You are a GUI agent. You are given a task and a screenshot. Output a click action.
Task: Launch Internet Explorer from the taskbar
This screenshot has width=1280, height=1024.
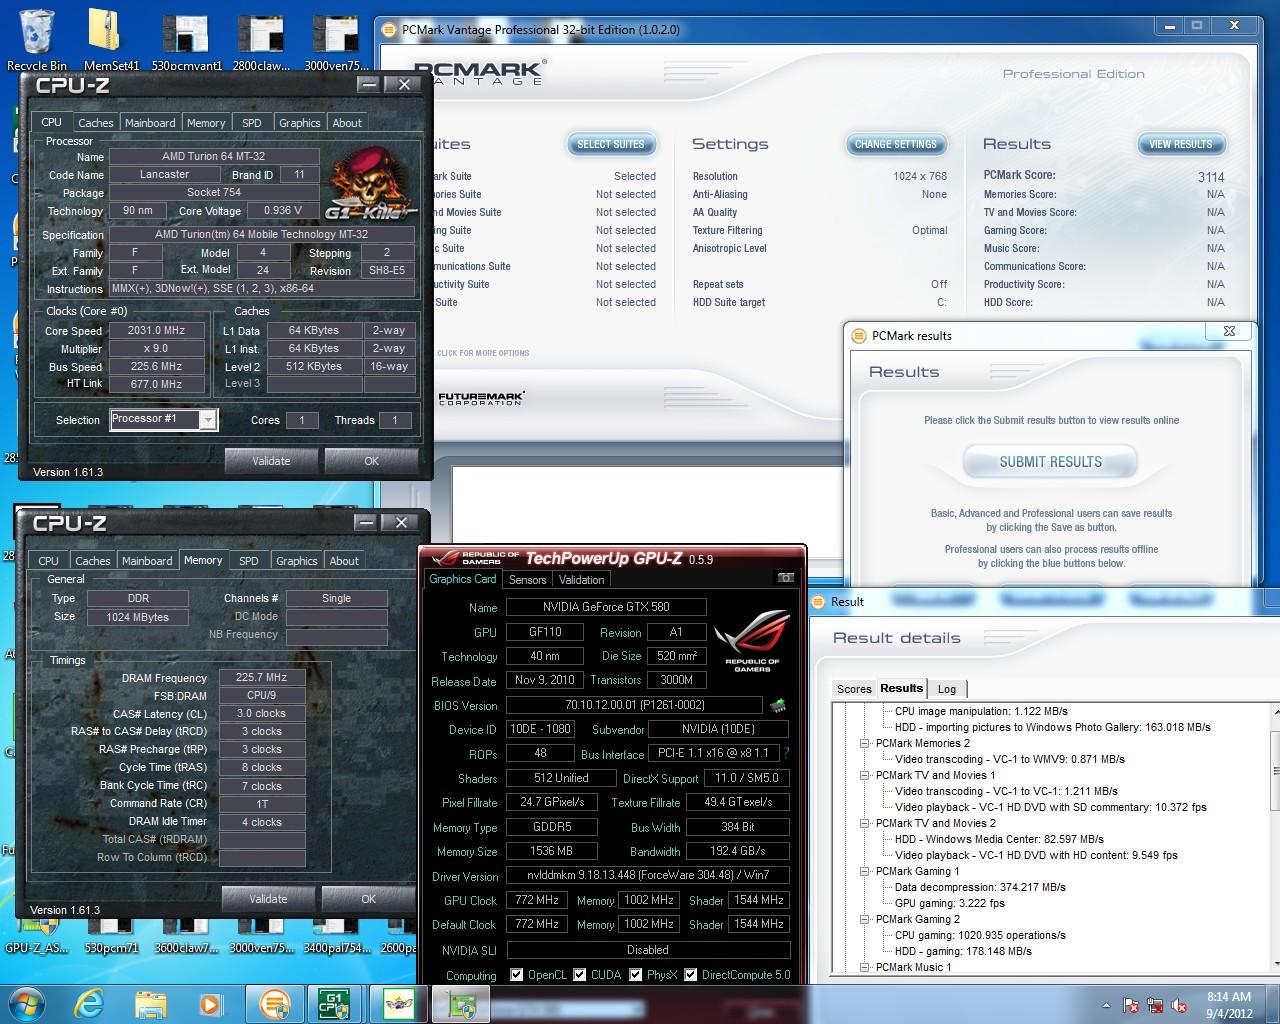89,1003
